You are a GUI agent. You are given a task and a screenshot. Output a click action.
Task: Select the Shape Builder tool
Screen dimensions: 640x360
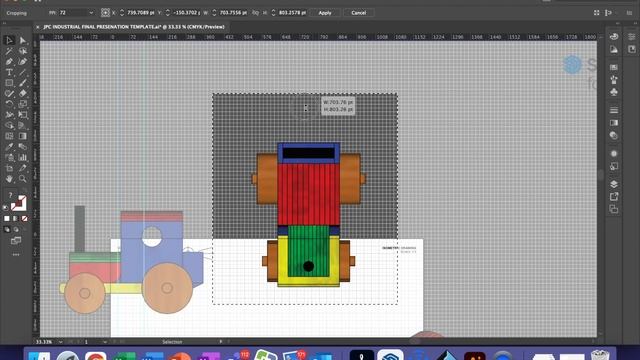click(x=9, y=125)
